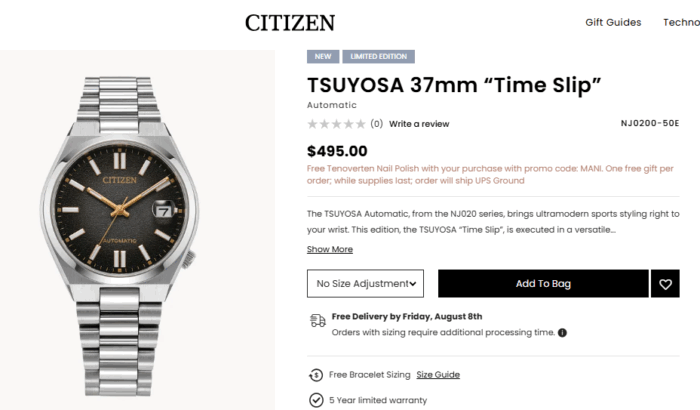This screenshot has width=700, height=410.
Task: Click the warranty checkmark icon
Action: pos(316,400)
